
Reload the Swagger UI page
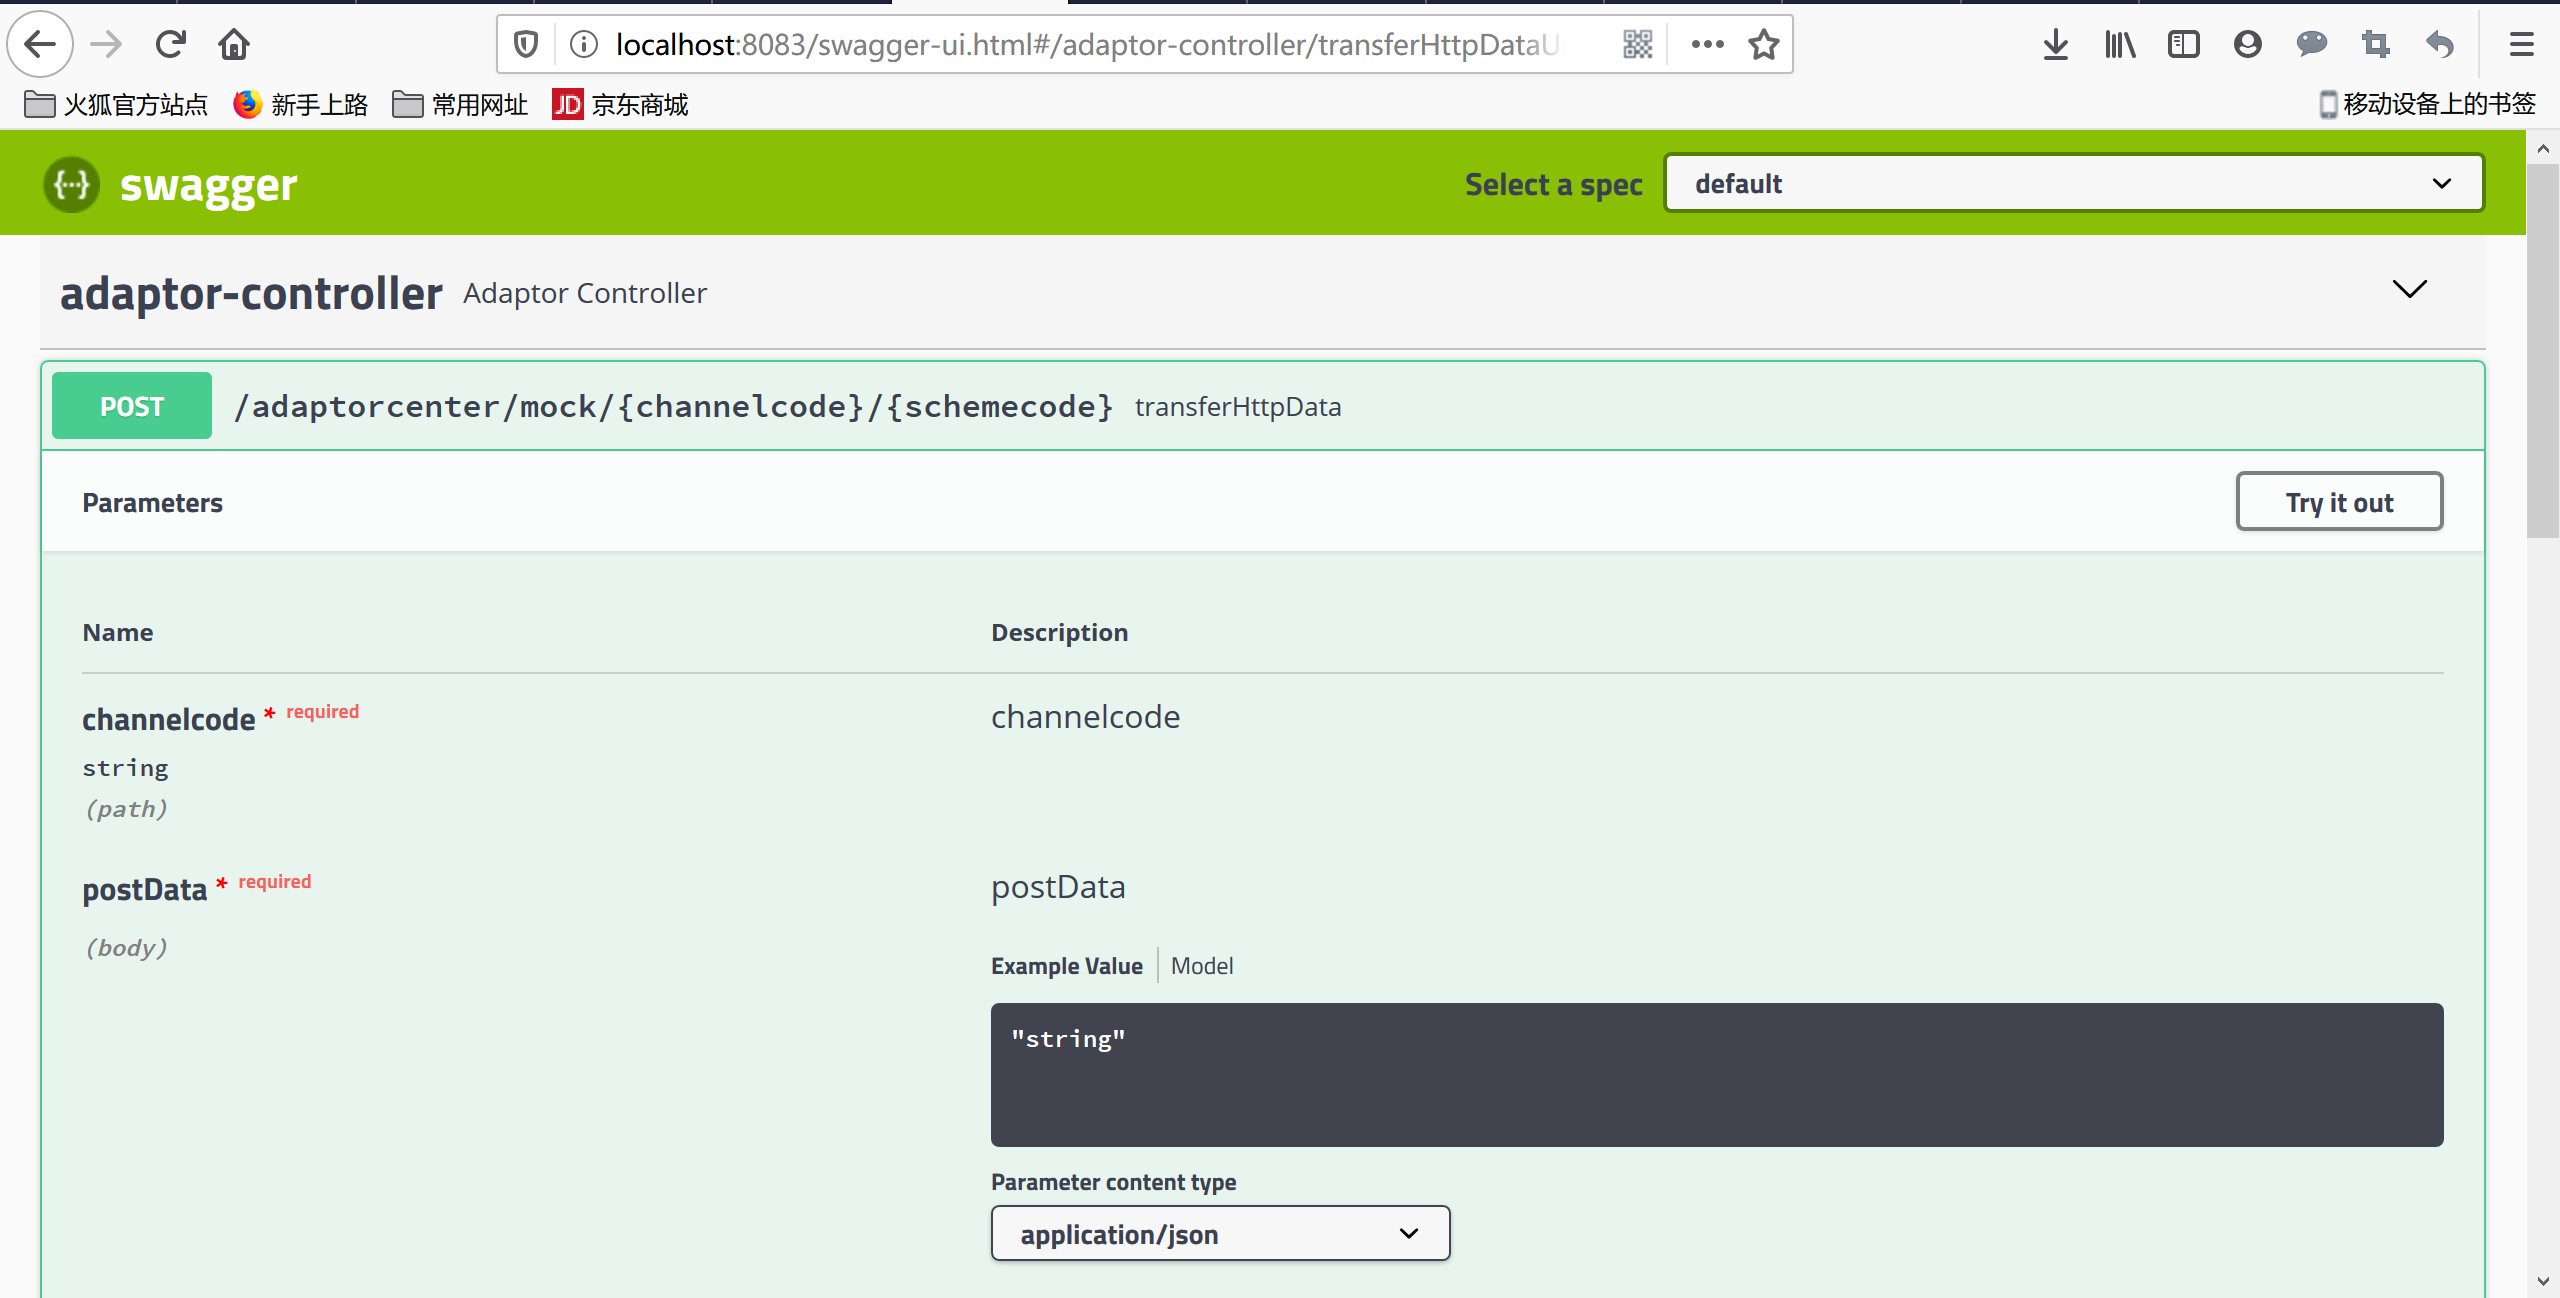(x=171, y=44)
